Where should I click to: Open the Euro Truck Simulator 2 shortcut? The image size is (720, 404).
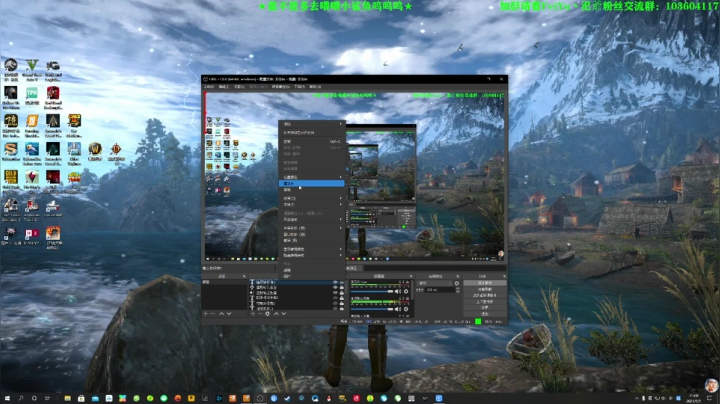[11, 209]
